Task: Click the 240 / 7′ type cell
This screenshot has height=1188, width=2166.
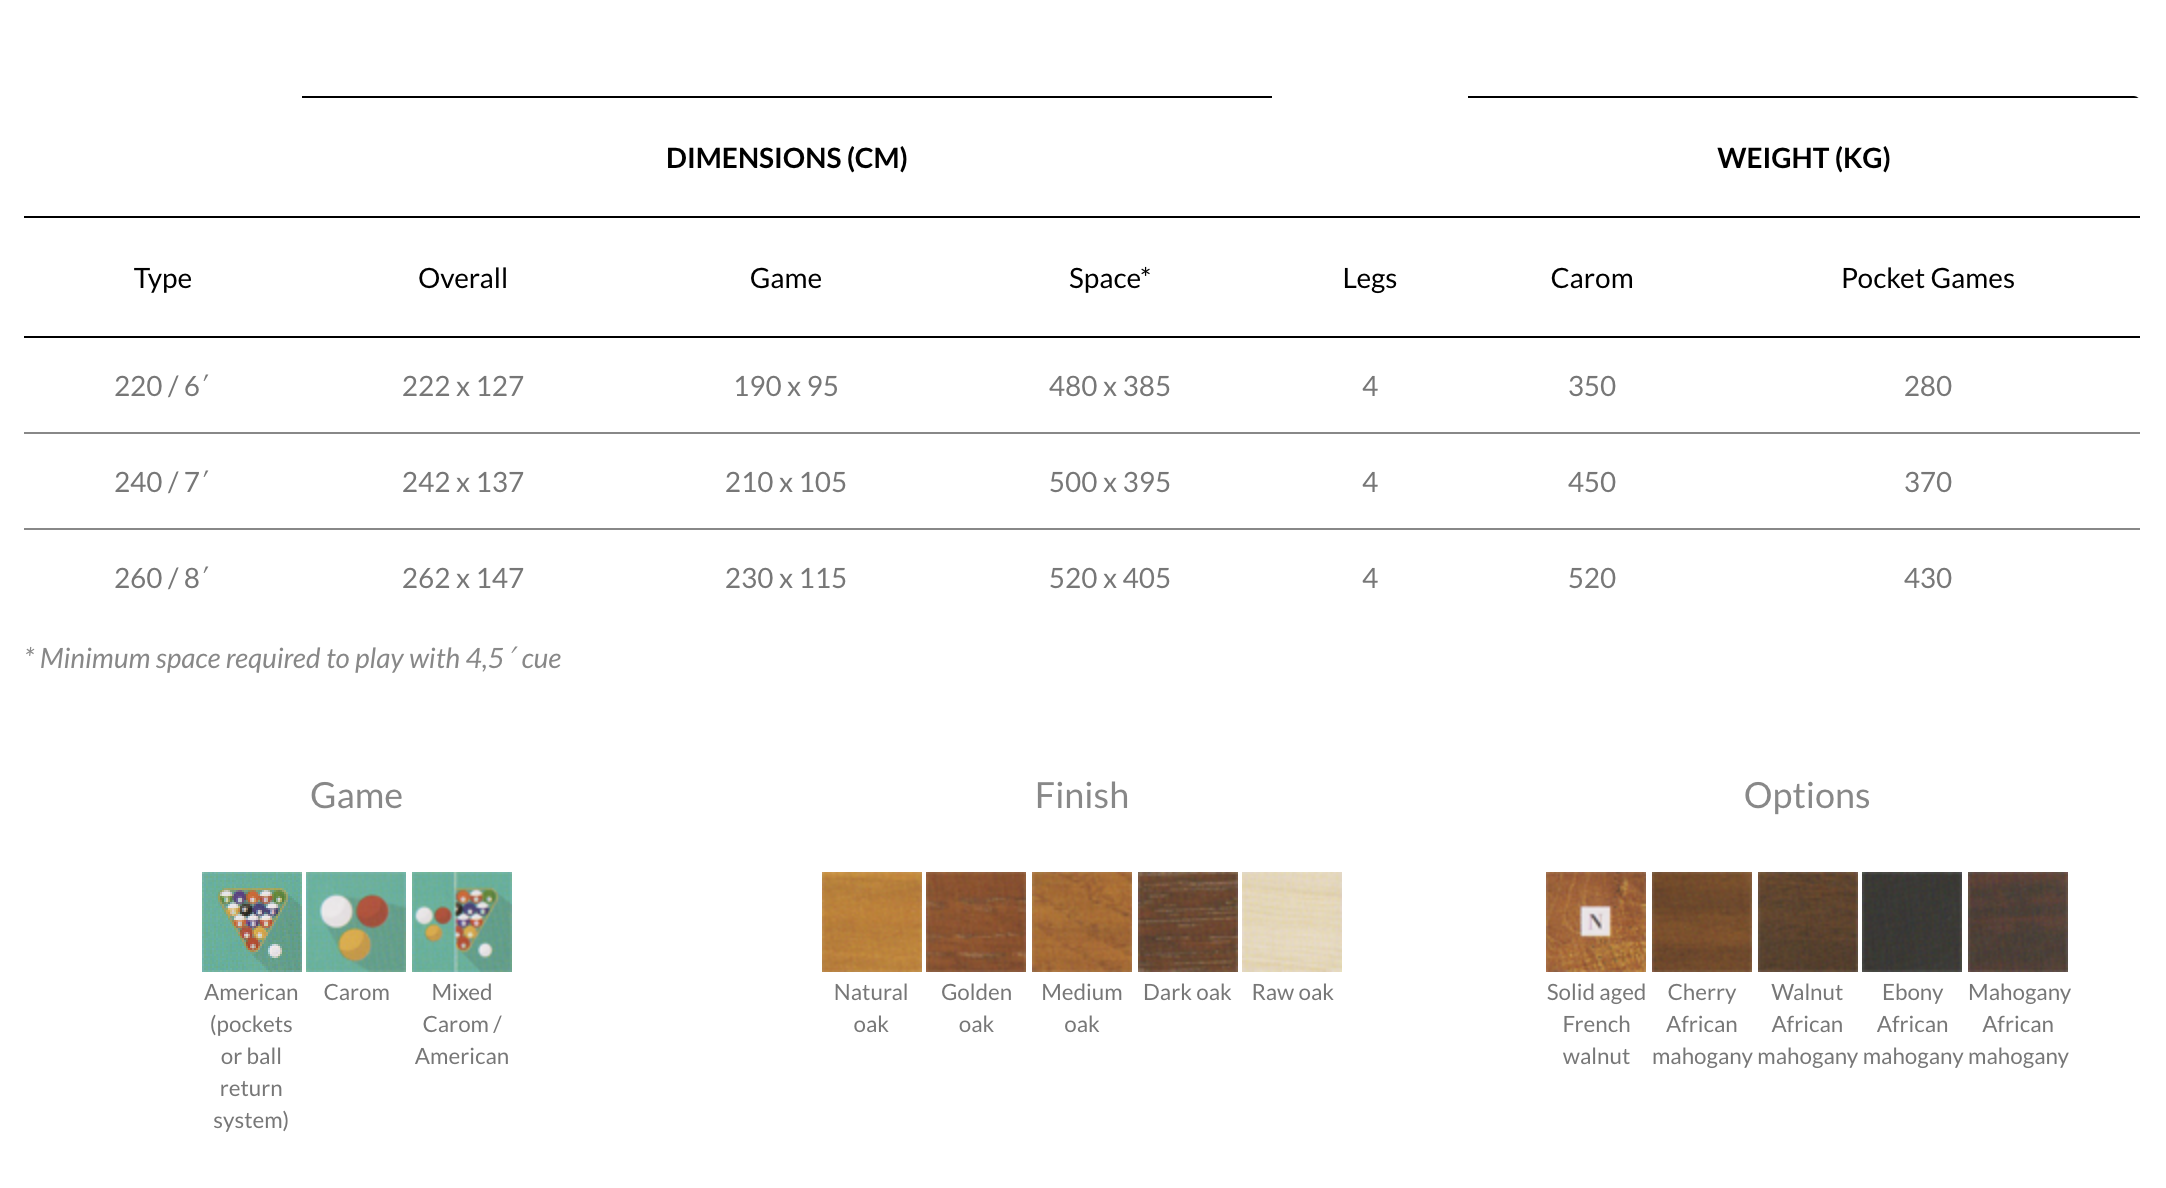Action: (162, 482)
